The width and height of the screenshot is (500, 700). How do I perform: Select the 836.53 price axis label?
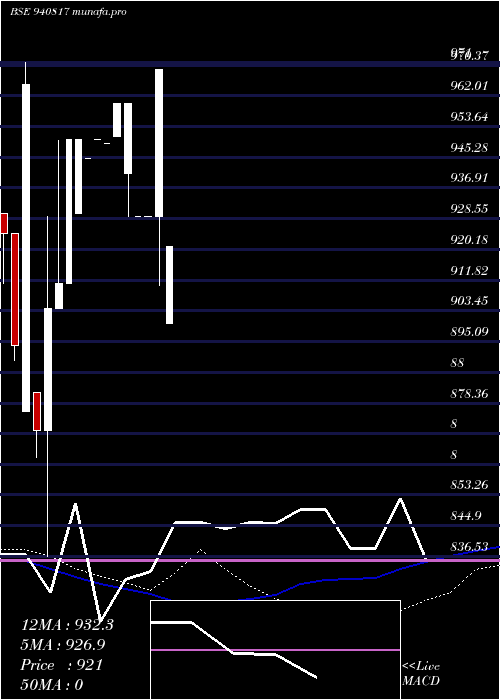click(x=469, y=547)
